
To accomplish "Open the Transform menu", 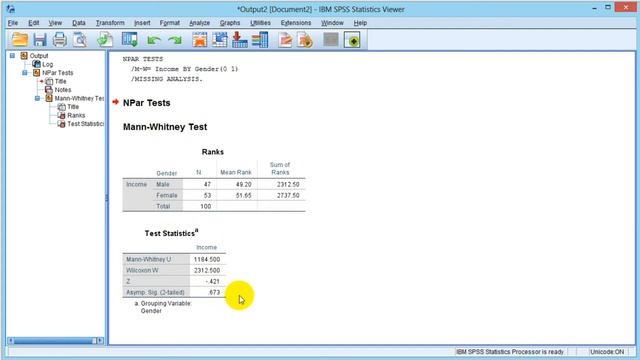I will click(110, 23).
